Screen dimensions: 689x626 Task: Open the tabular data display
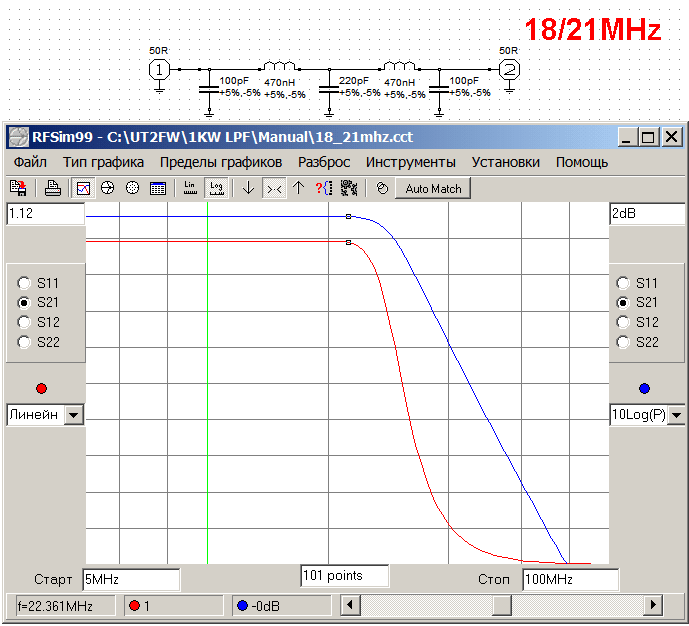pyautogui.click(x=157, y=188)
